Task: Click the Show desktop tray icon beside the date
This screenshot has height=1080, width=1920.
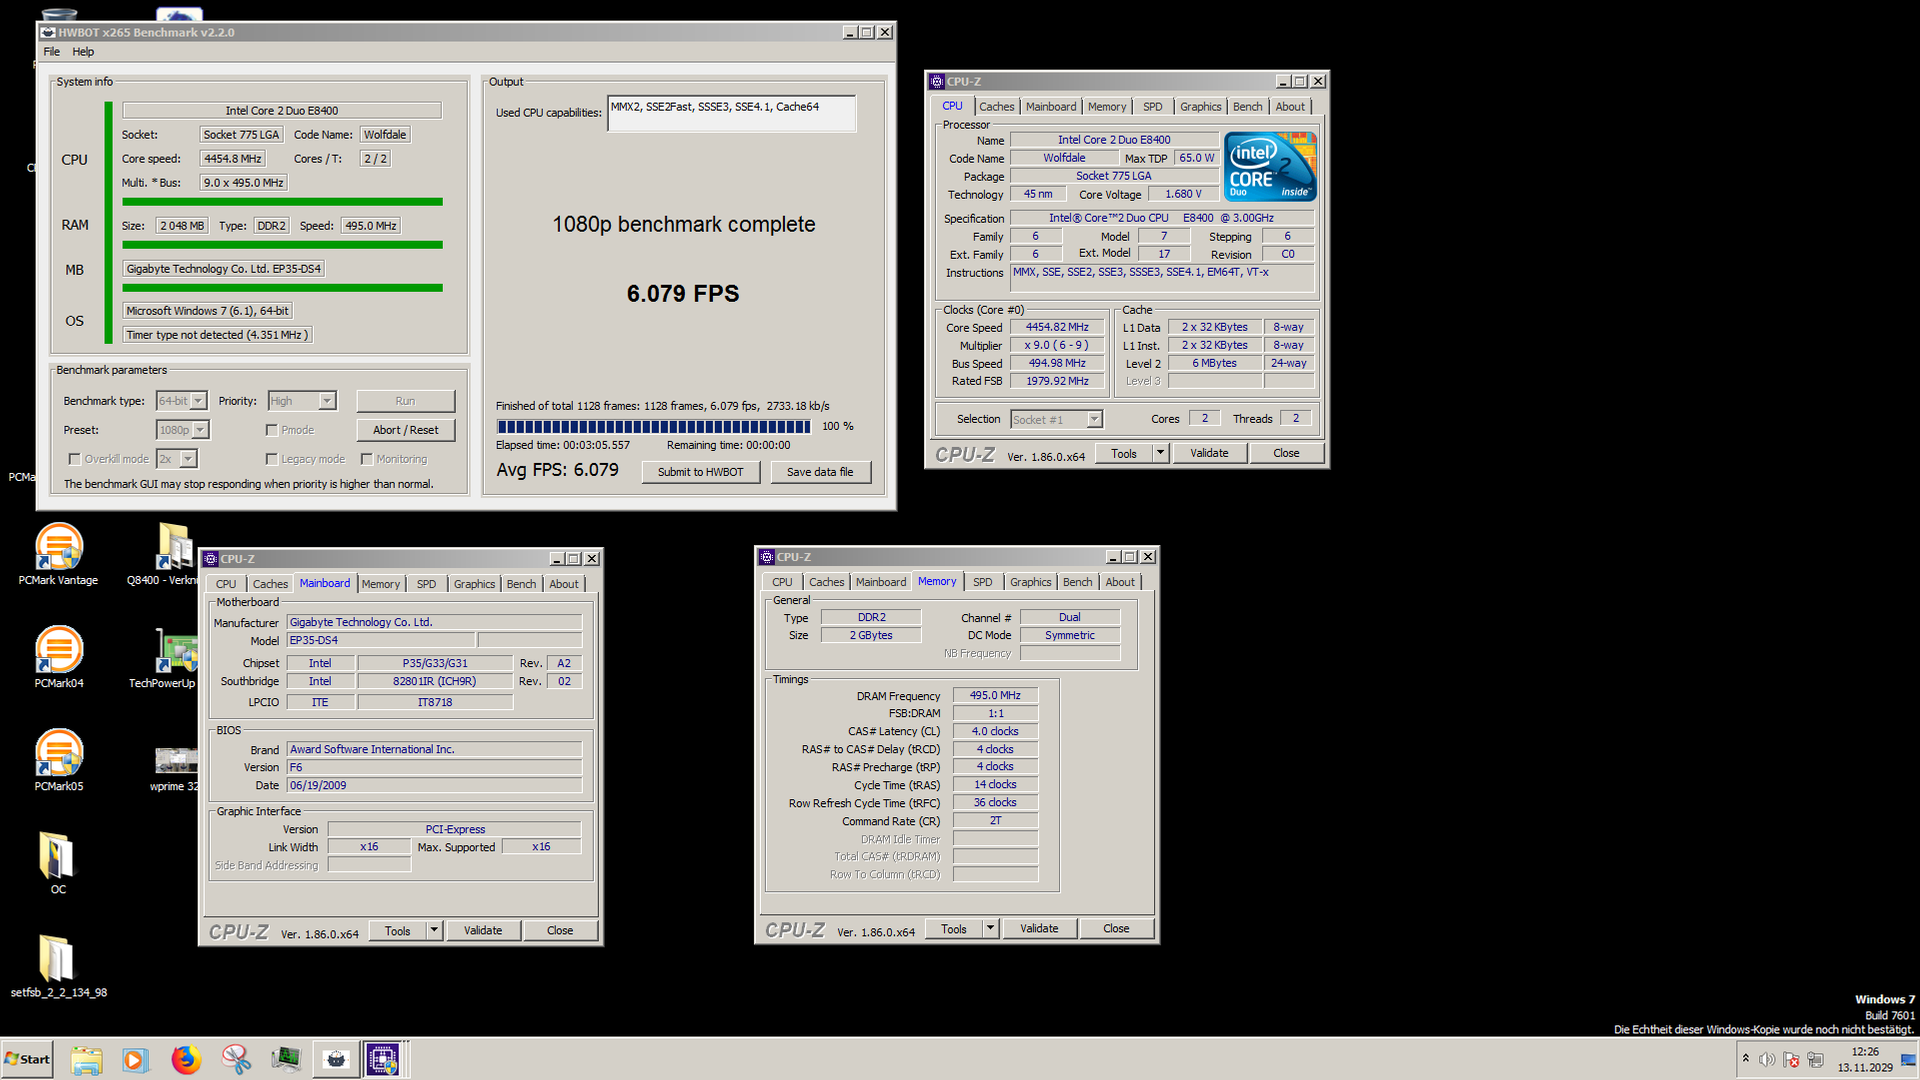Action: 1907,1060
